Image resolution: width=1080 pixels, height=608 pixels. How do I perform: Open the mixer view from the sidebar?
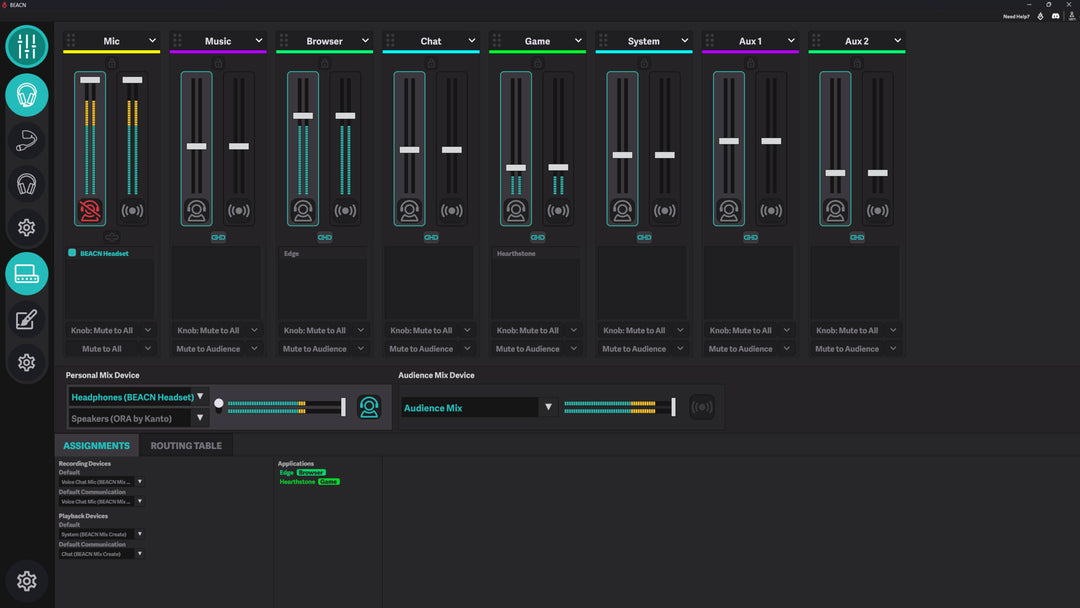pyautogui.click(x=27, y=46)
